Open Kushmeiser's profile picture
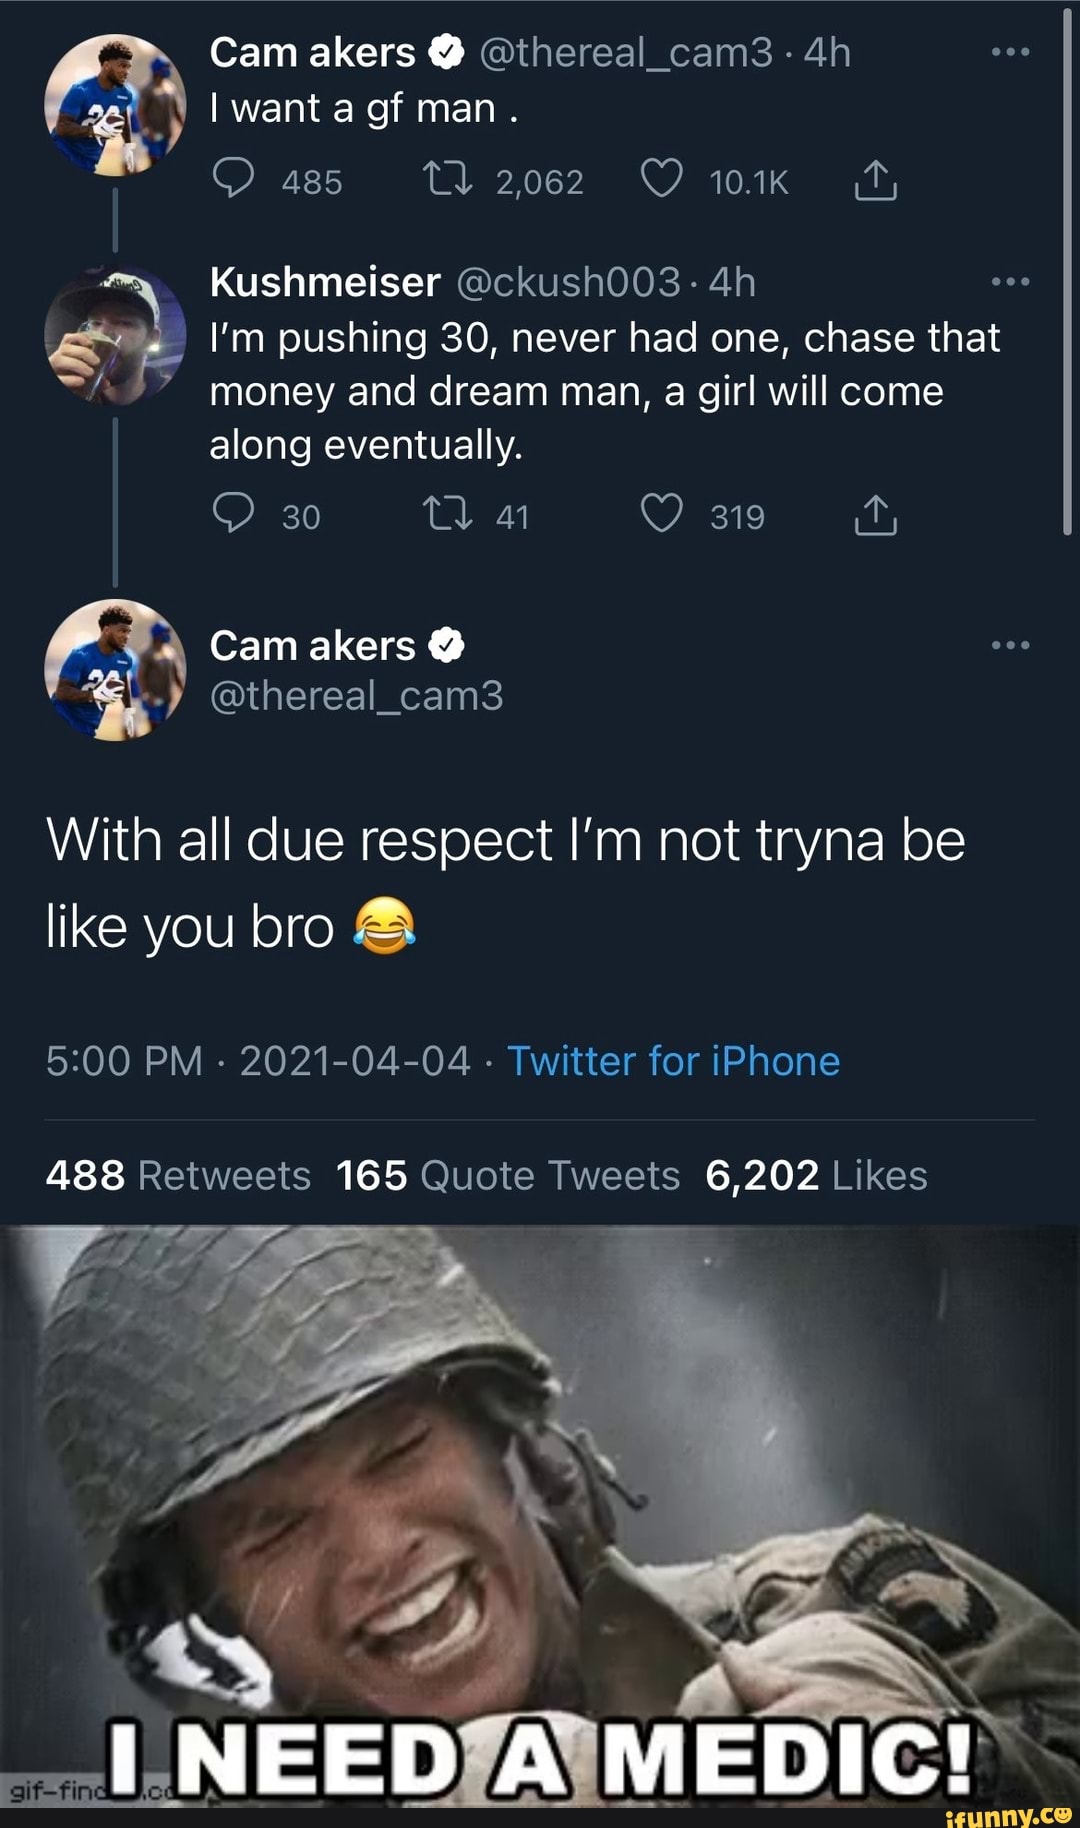Screen dimensions: 1080x1828 pyautogui.click(x=115, y=336)
